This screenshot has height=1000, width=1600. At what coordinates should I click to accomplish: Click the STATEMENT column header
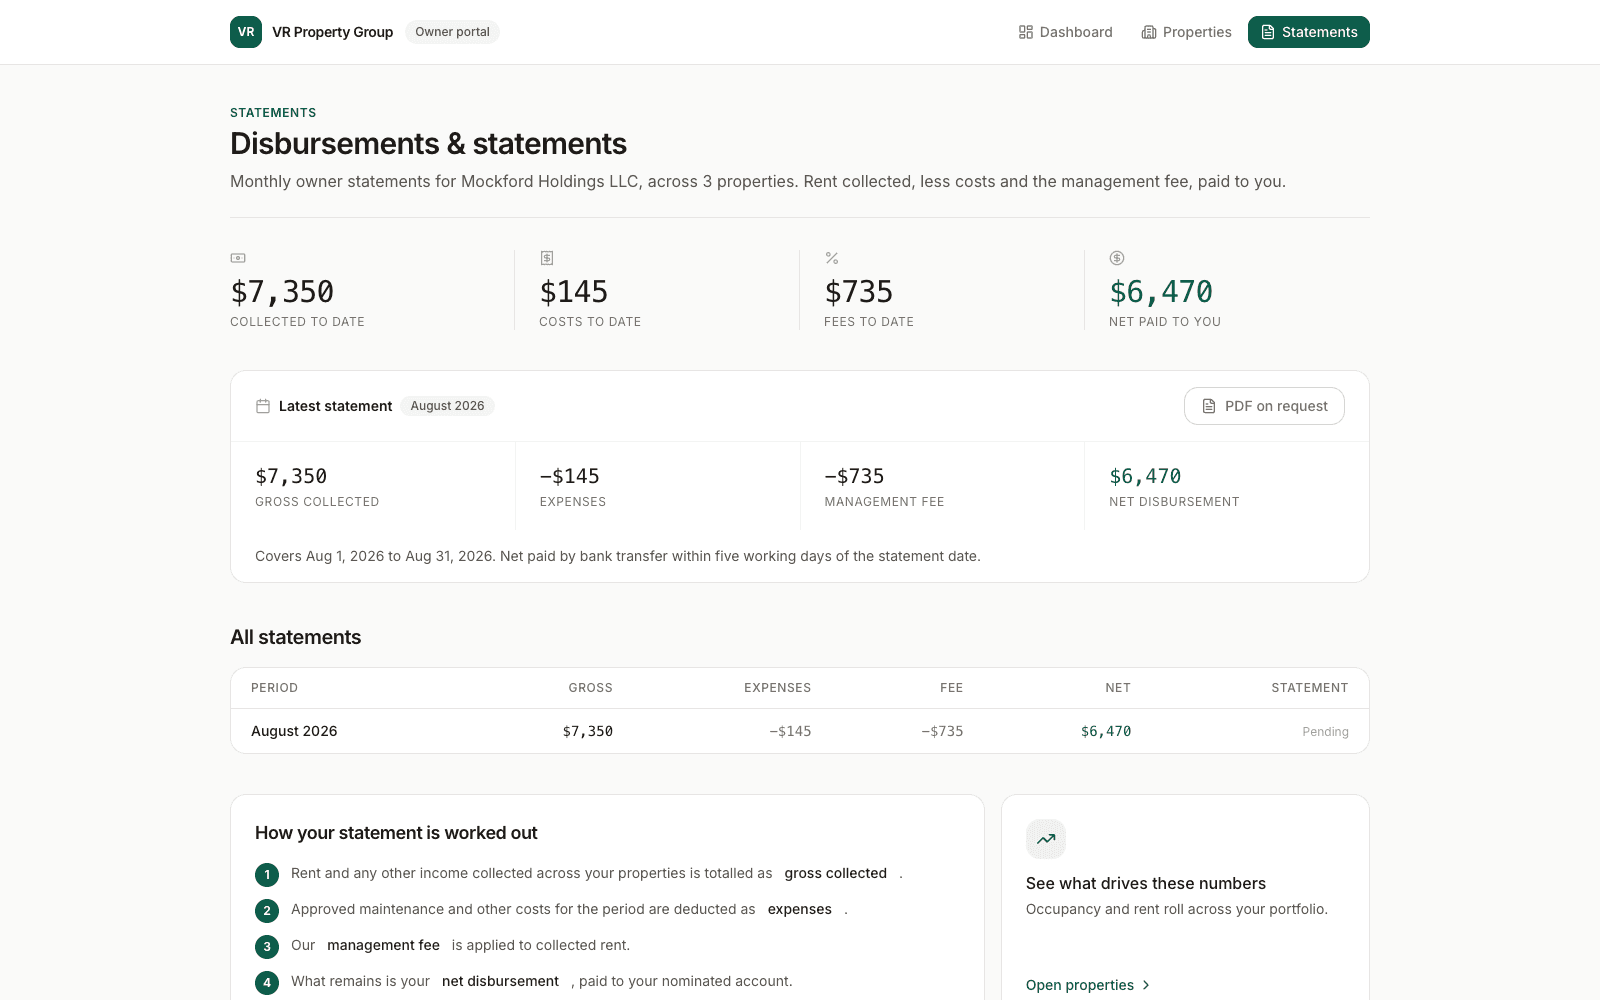(x=1310, y=688)
